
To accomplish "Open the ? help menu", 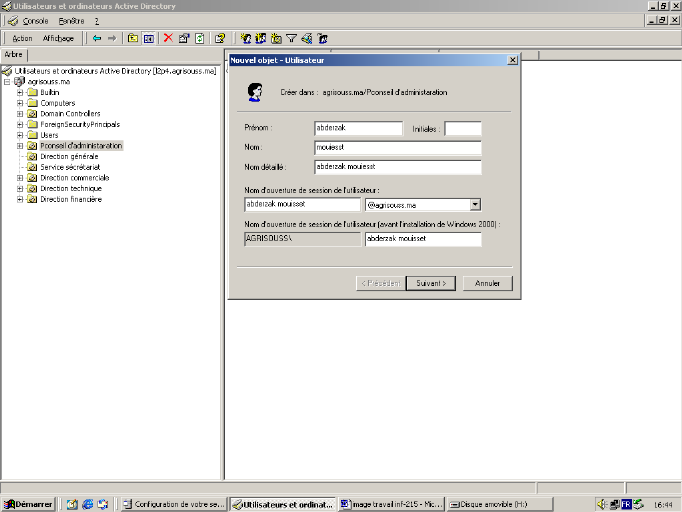I will click(97, 21).
